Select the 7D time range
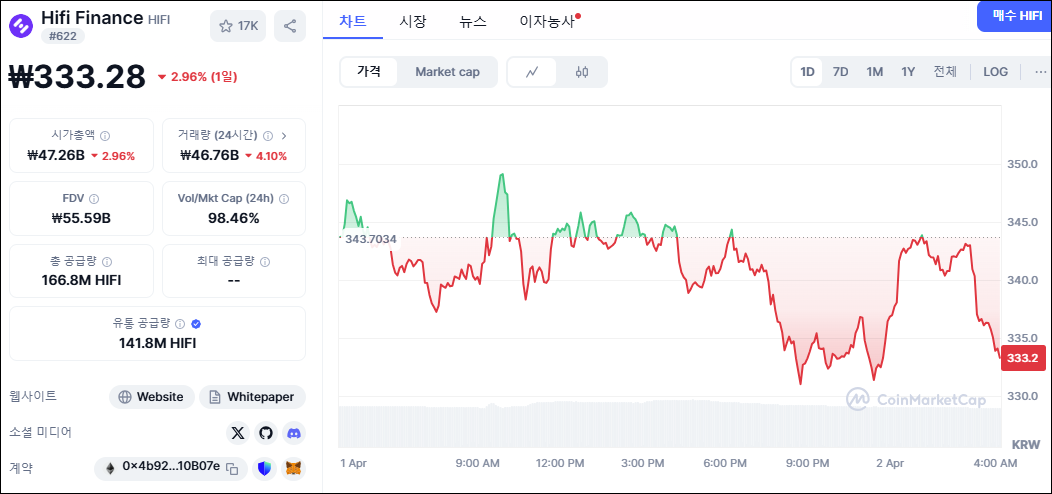 pos(841,72)
